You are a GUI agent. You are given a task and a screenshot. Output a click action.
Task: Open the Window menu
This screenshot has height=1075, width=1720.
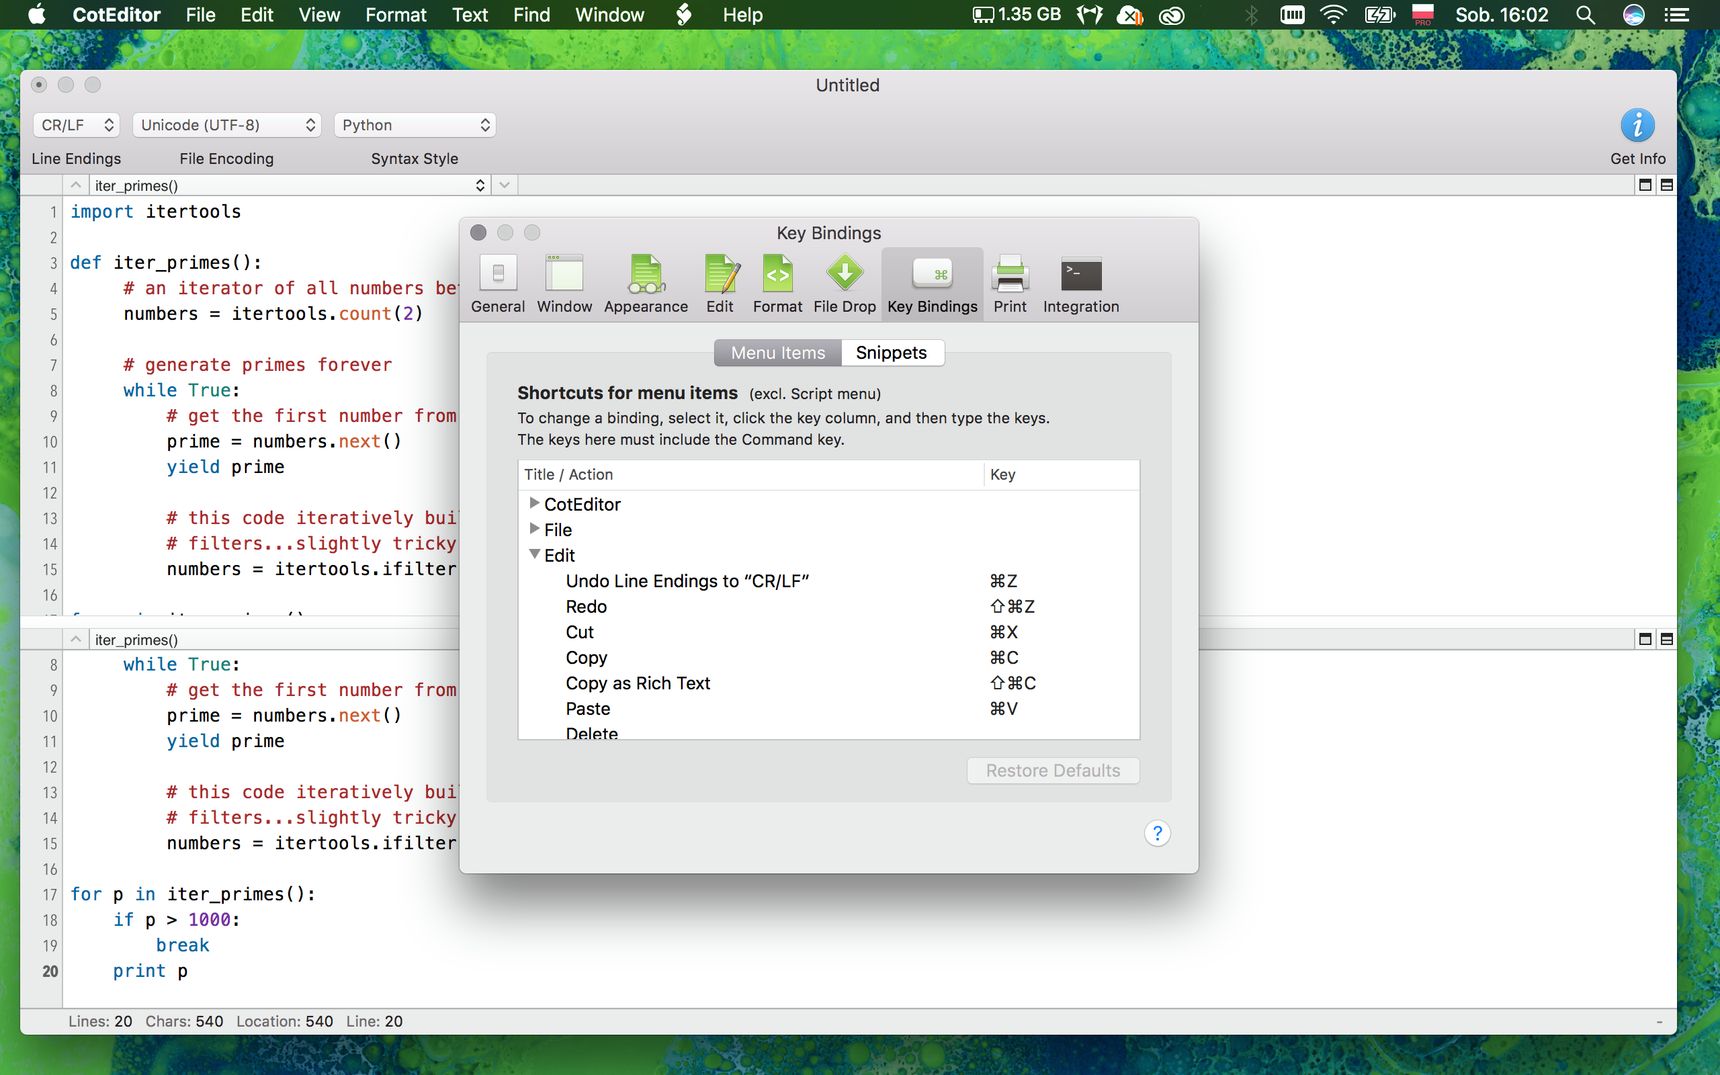point(609,15)
